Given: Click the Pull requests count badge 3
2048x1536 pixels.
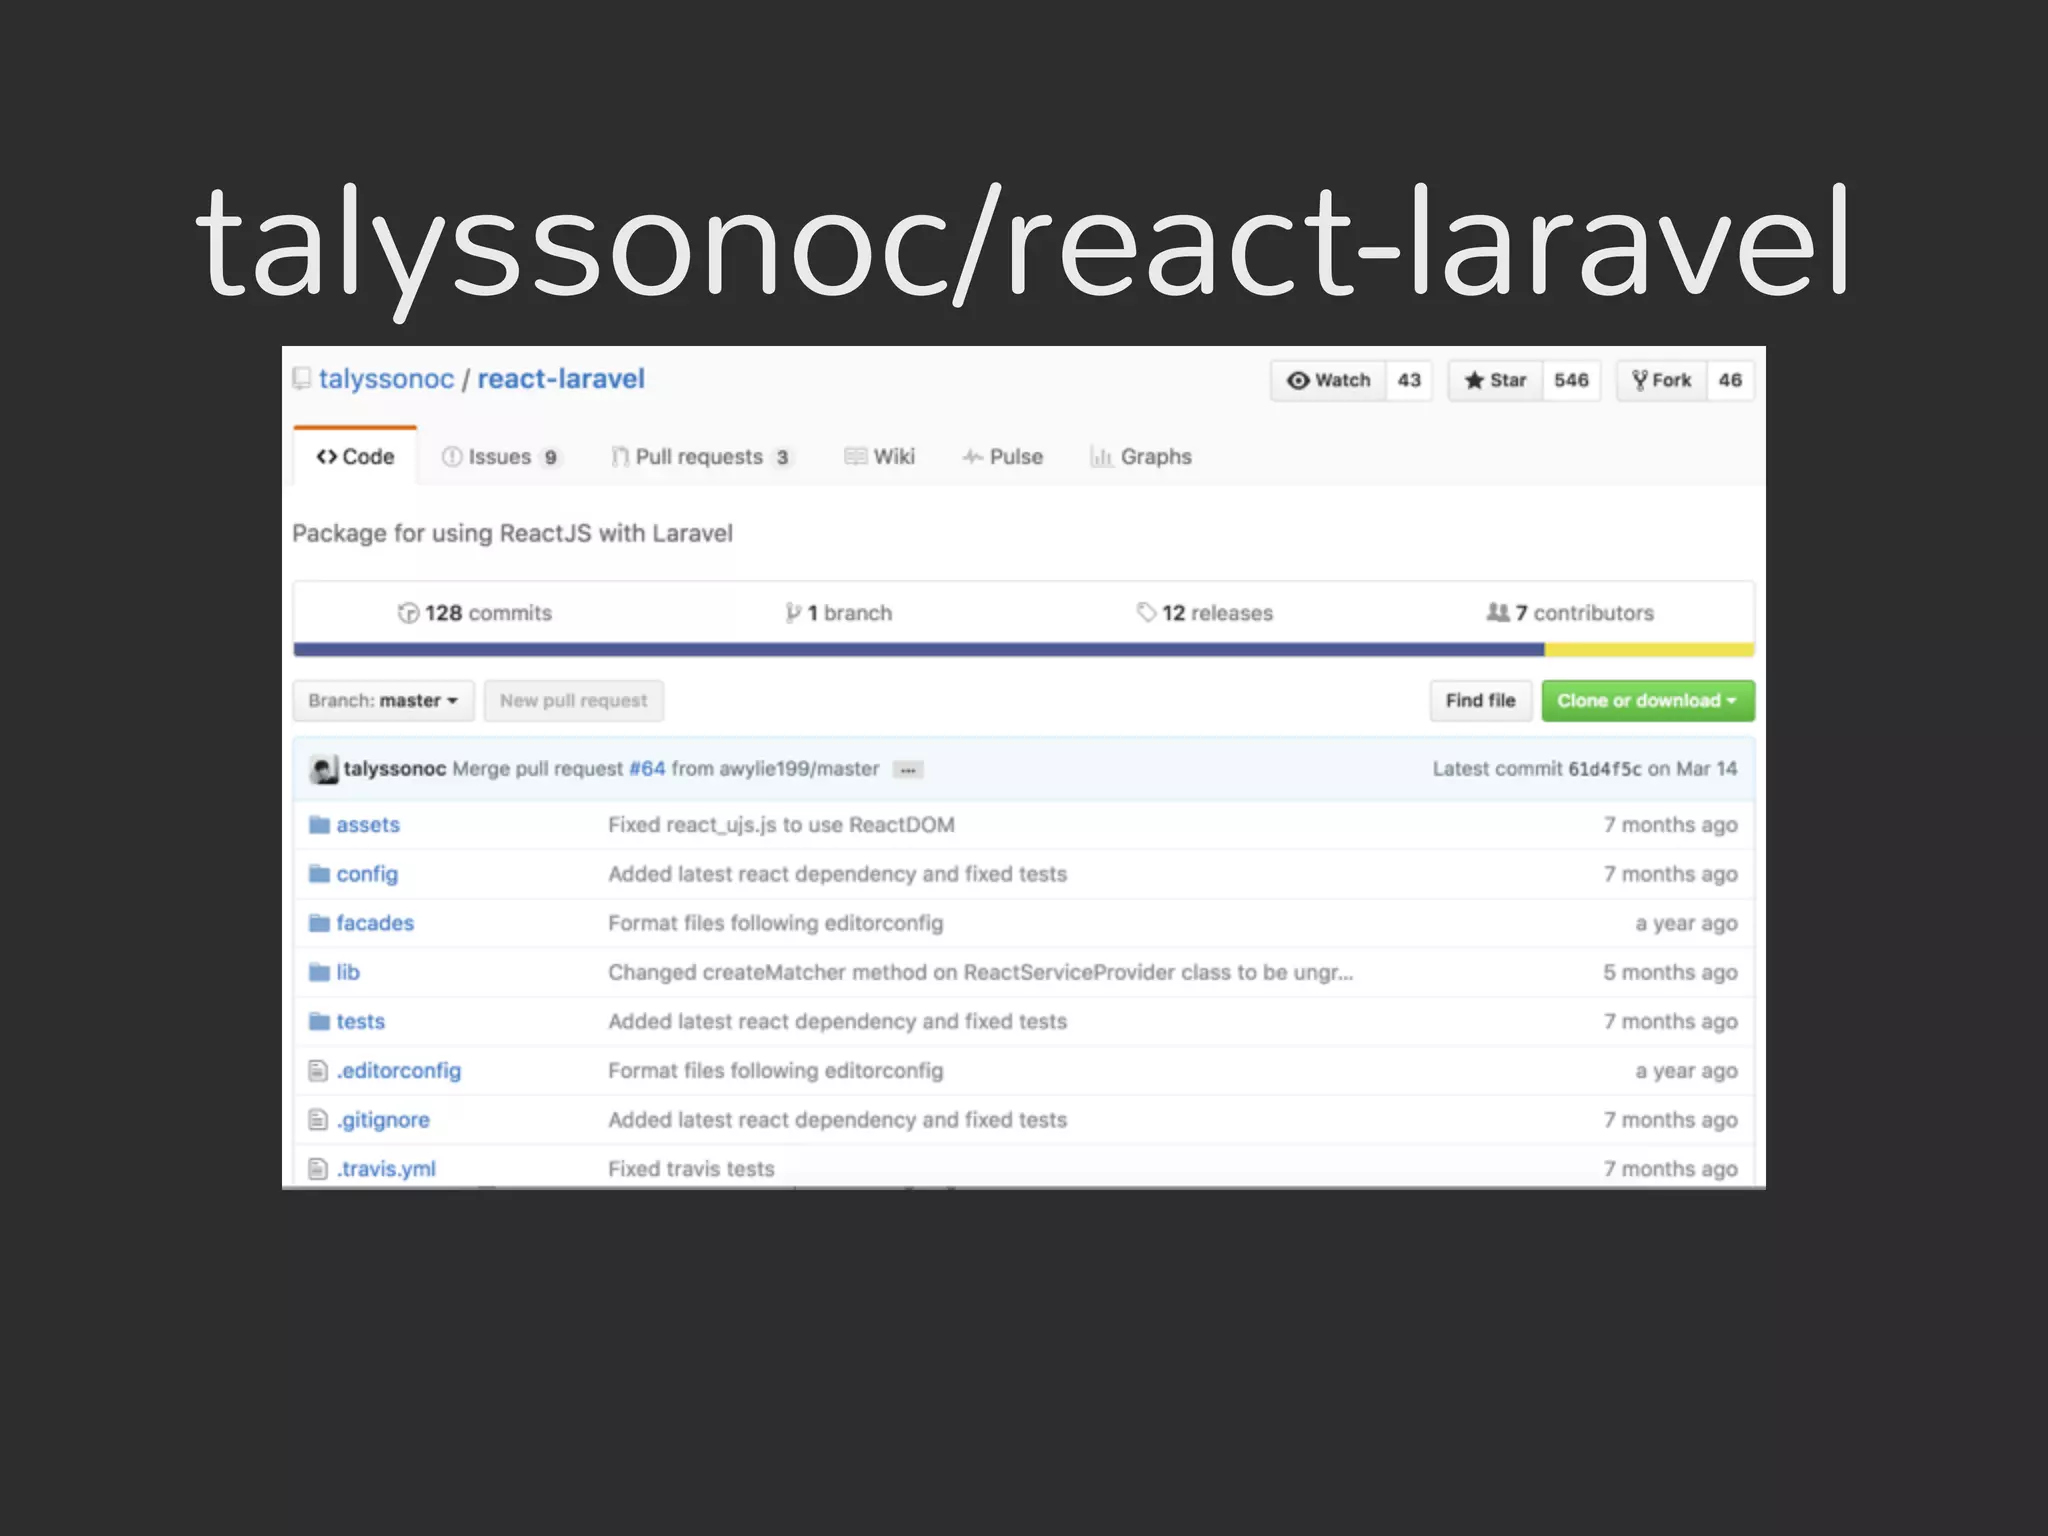Looking at the screenshot, I should [782, 458].
